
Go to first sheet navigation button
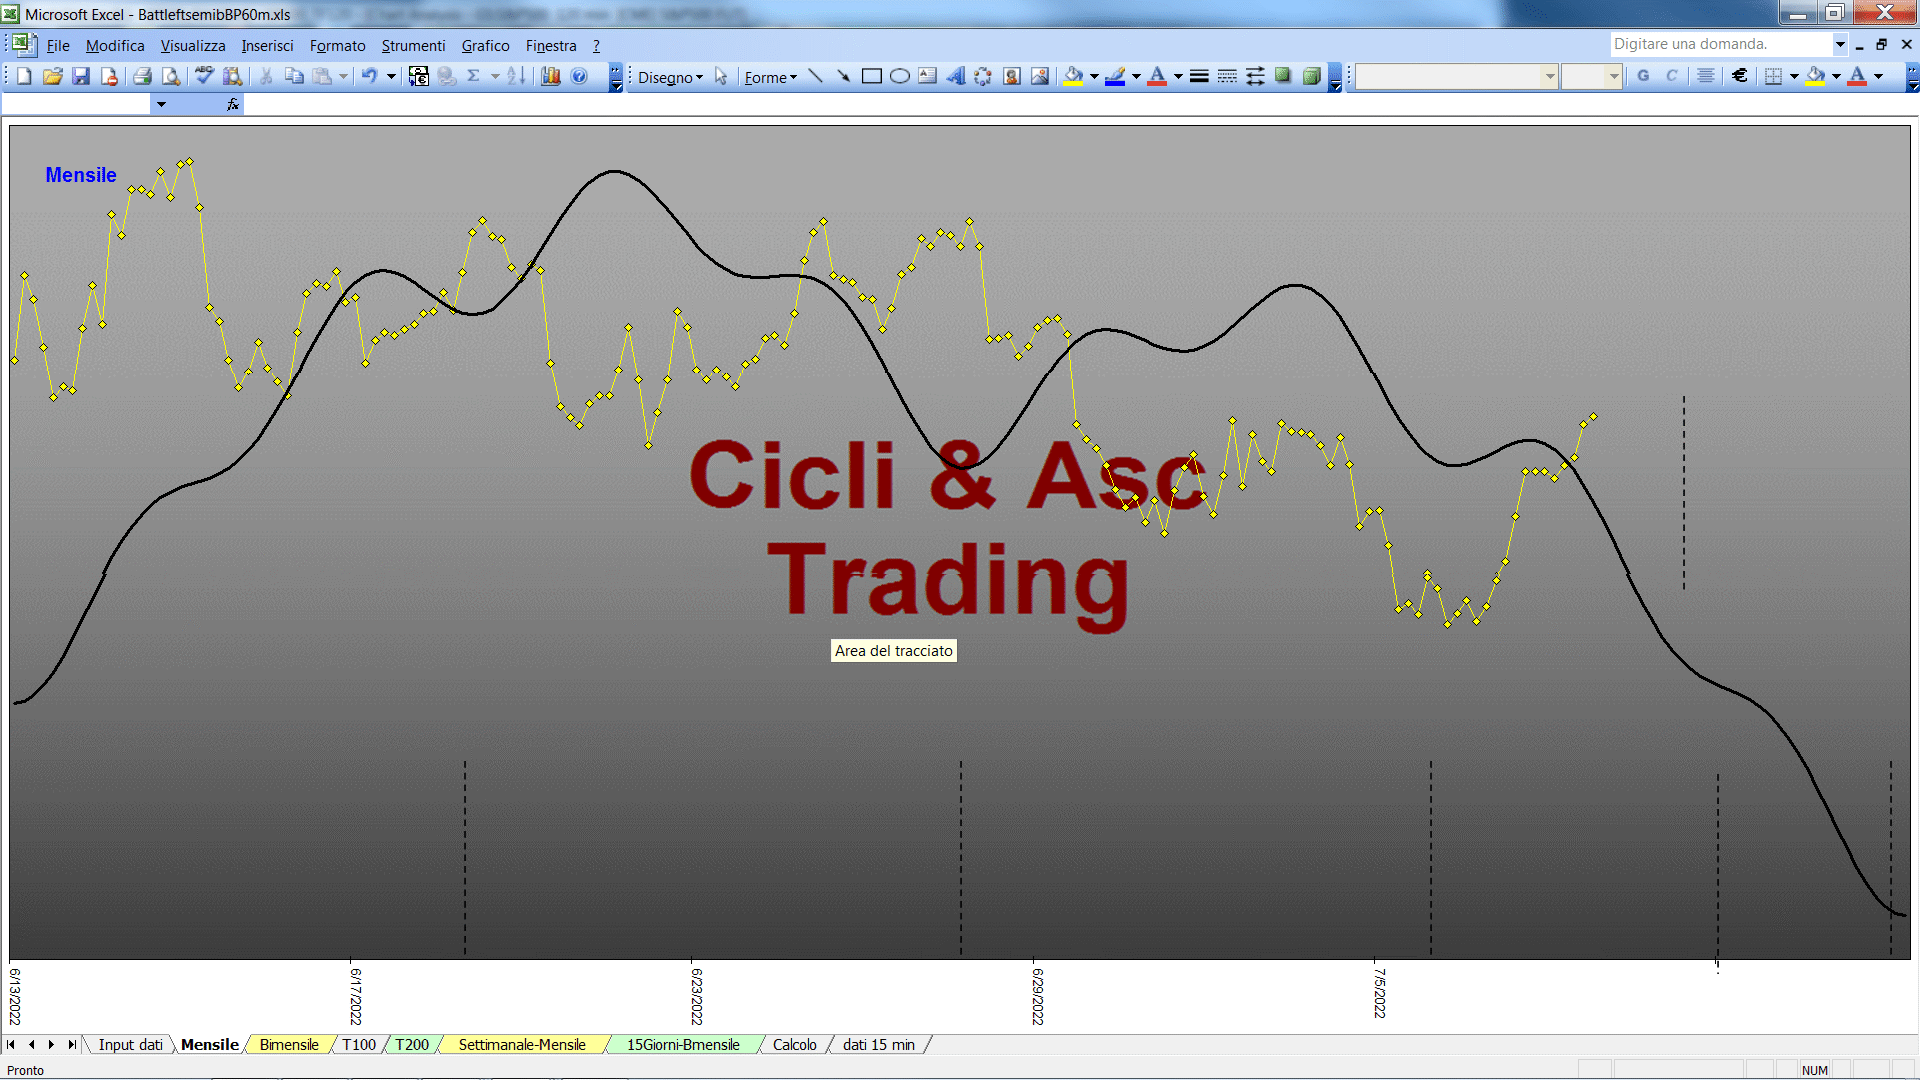[11, 1044]
